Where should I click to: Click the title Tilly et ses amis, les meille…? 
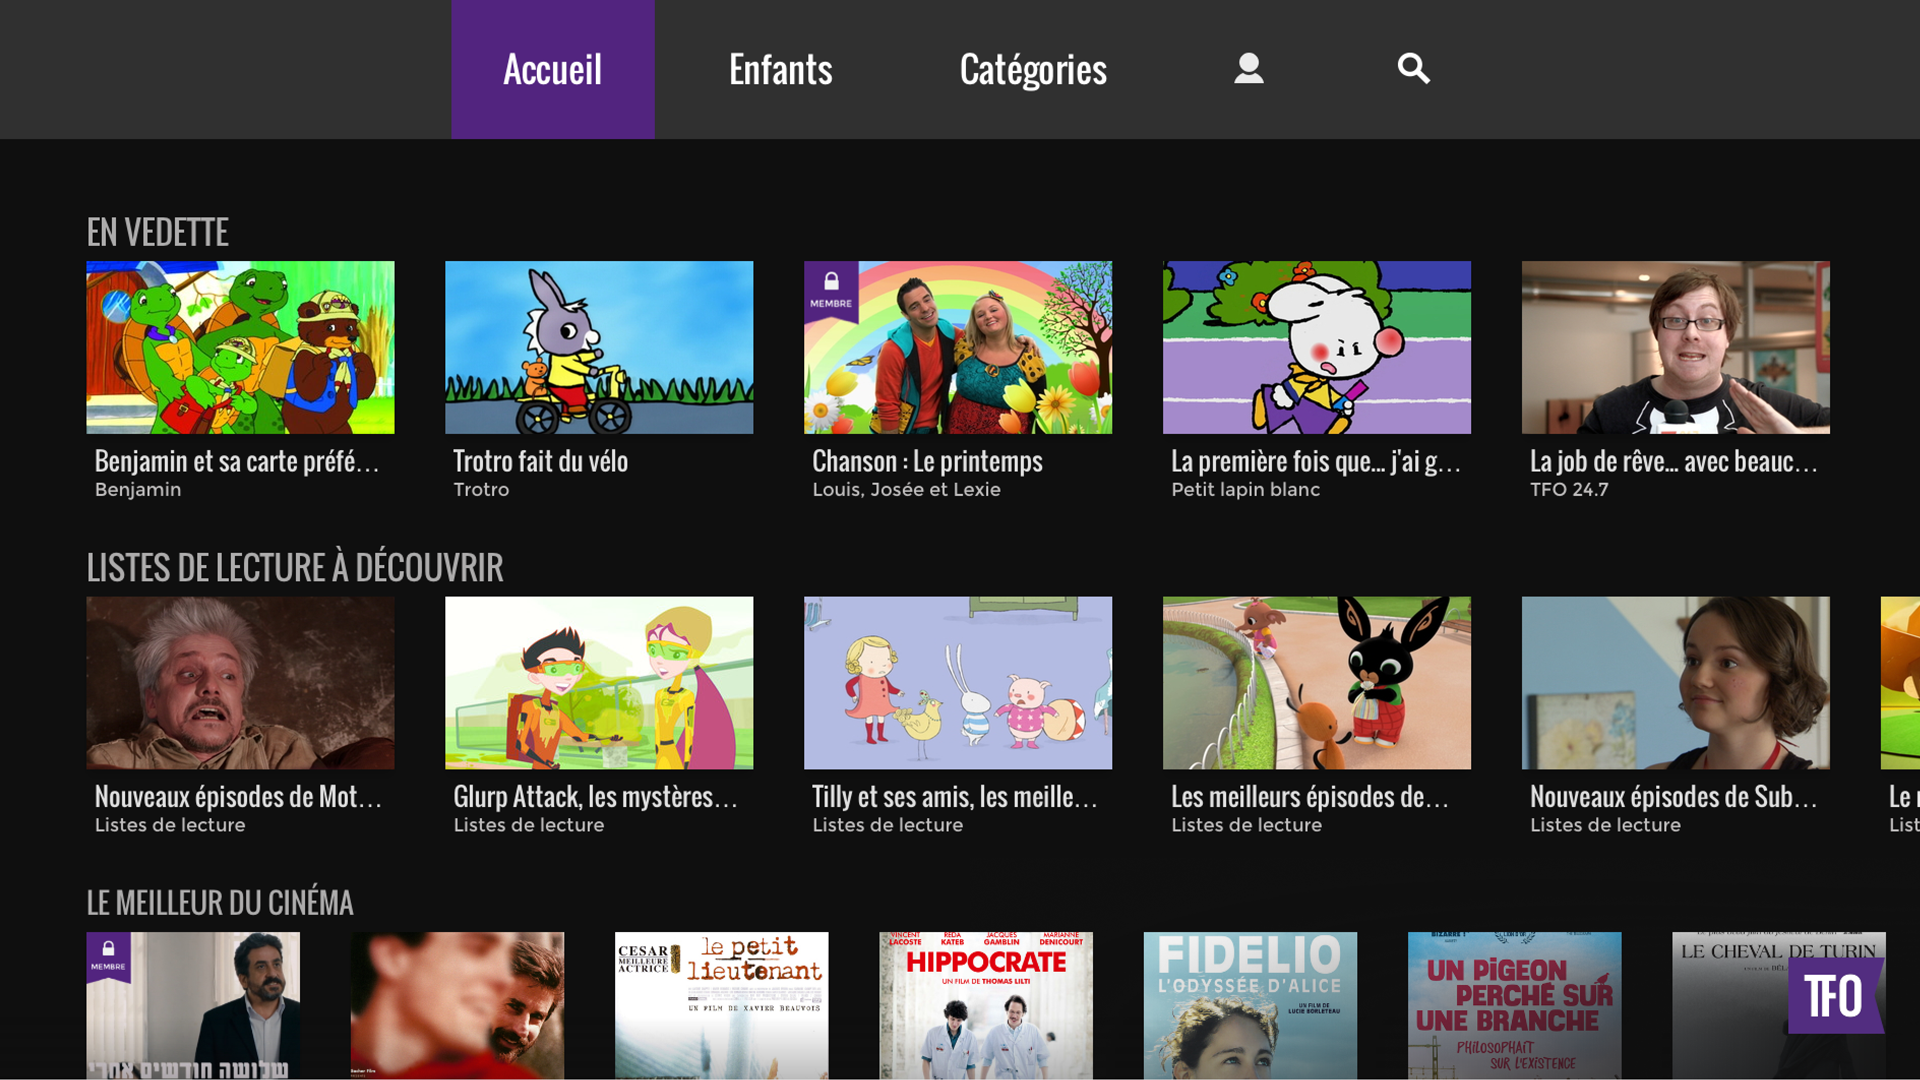click(955, 797)
